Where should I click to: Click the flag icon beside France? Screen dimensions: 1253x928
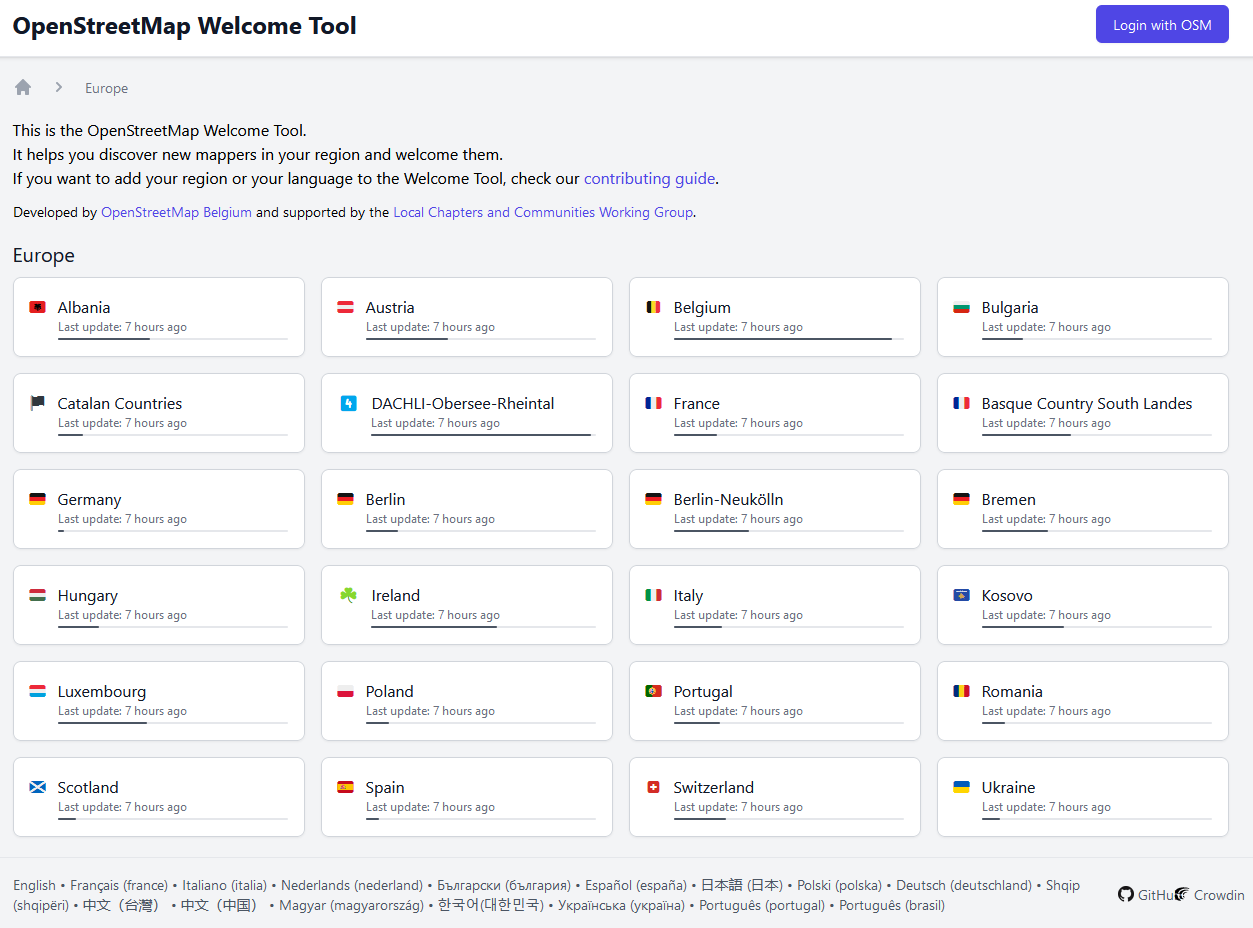654,403
